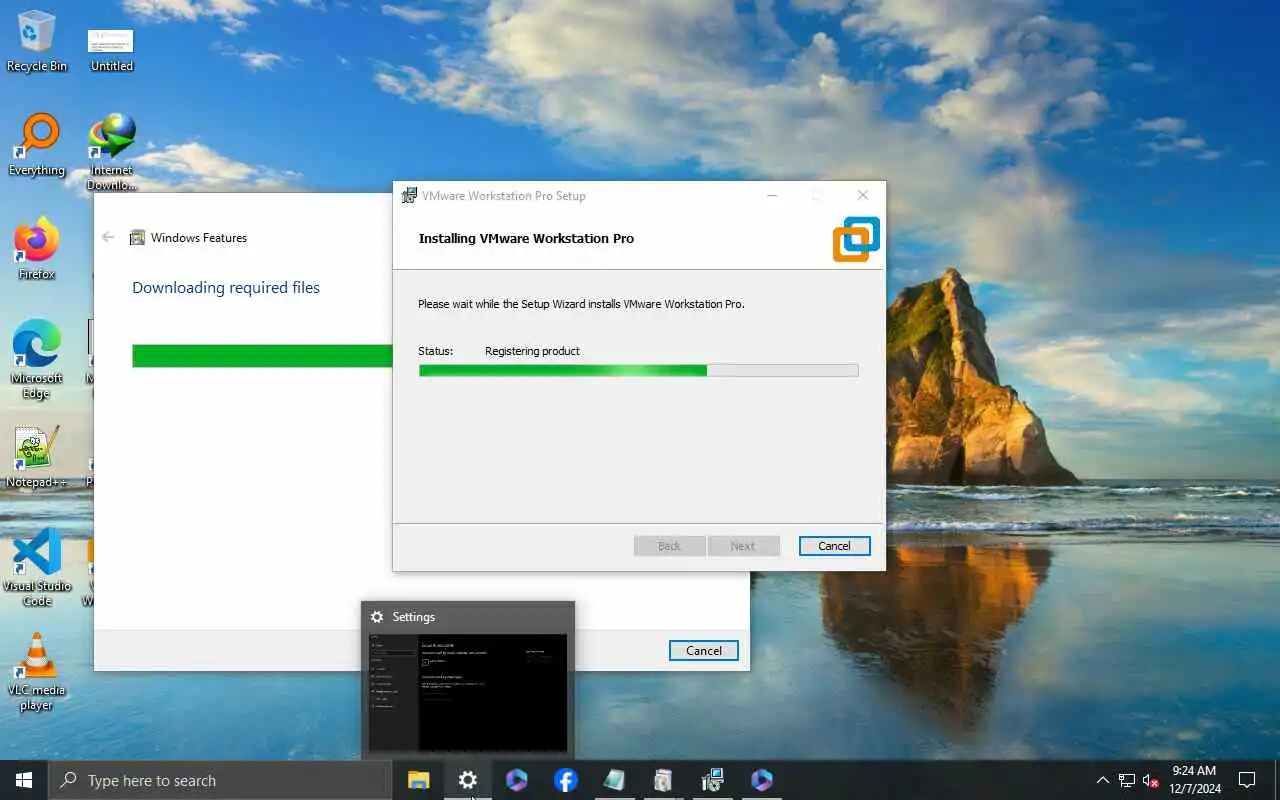
Task: Go back using the Windows Features arrow
Action: tap(108, 237)
